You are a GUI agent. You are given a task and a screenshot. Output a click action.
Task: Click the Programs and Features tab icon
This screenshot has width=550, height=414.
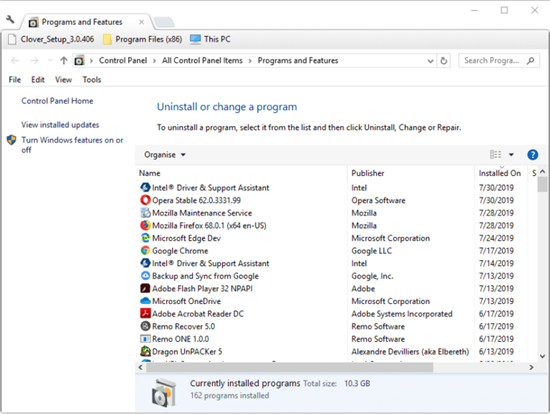pyautogui.click(x=33, y=22)
